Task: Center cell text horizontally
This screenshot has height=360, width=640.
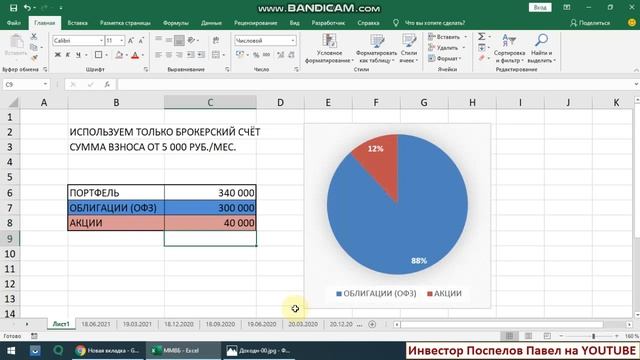Action: pyautogui.click(x=169, y=55)
